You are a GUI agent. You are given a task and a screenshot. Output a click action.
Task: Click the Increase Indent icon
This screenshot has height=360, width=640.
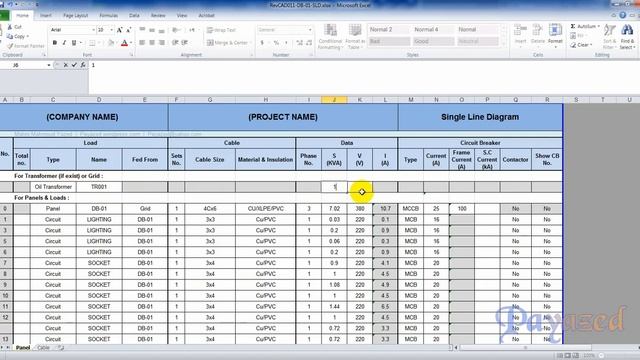[185, 42]
